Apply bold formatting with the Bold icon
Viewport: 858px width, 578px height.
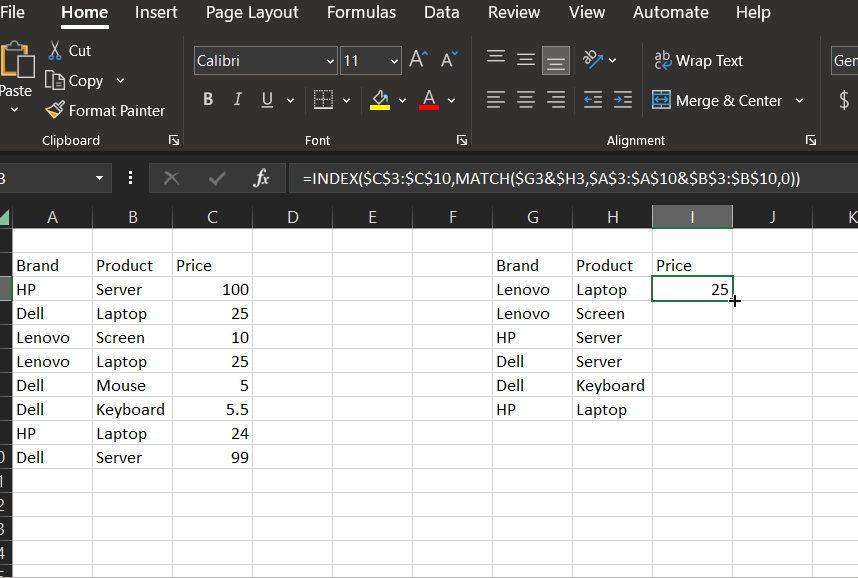(208, 99)
